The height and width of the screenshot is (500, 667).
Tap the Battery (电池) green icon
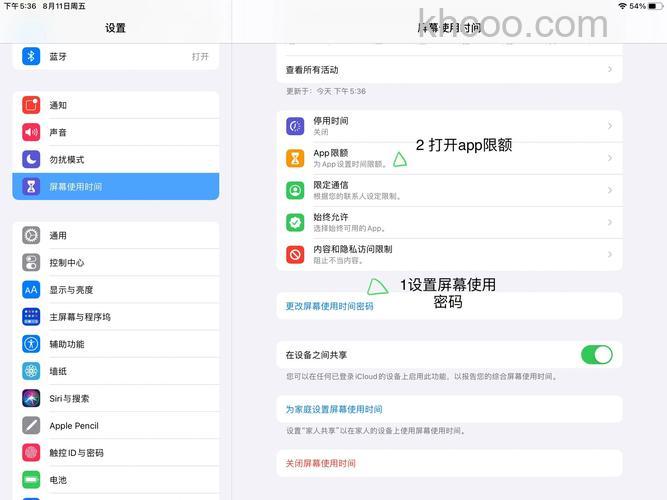coord(31,480)
